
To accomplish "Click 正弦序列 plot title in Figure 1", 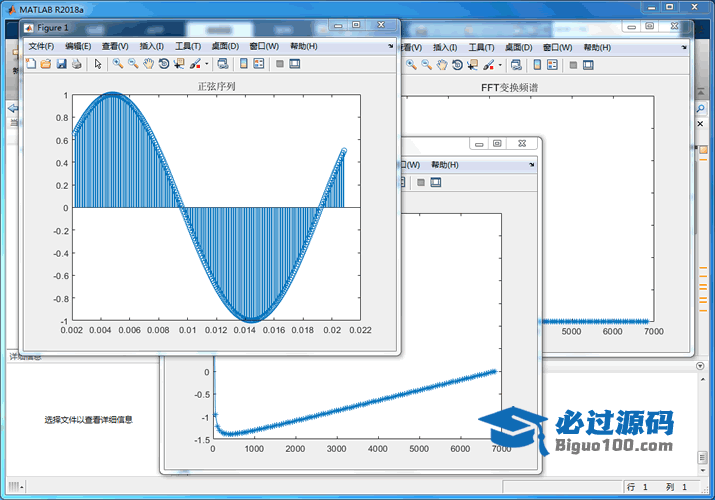I will coord(216,87).
